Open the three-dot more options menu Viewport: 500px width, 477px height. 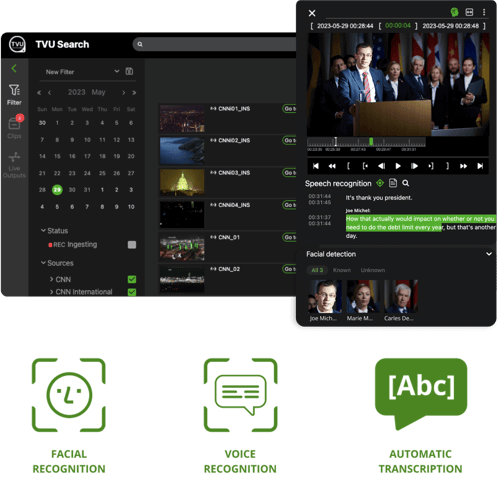[x=484, y=12]
